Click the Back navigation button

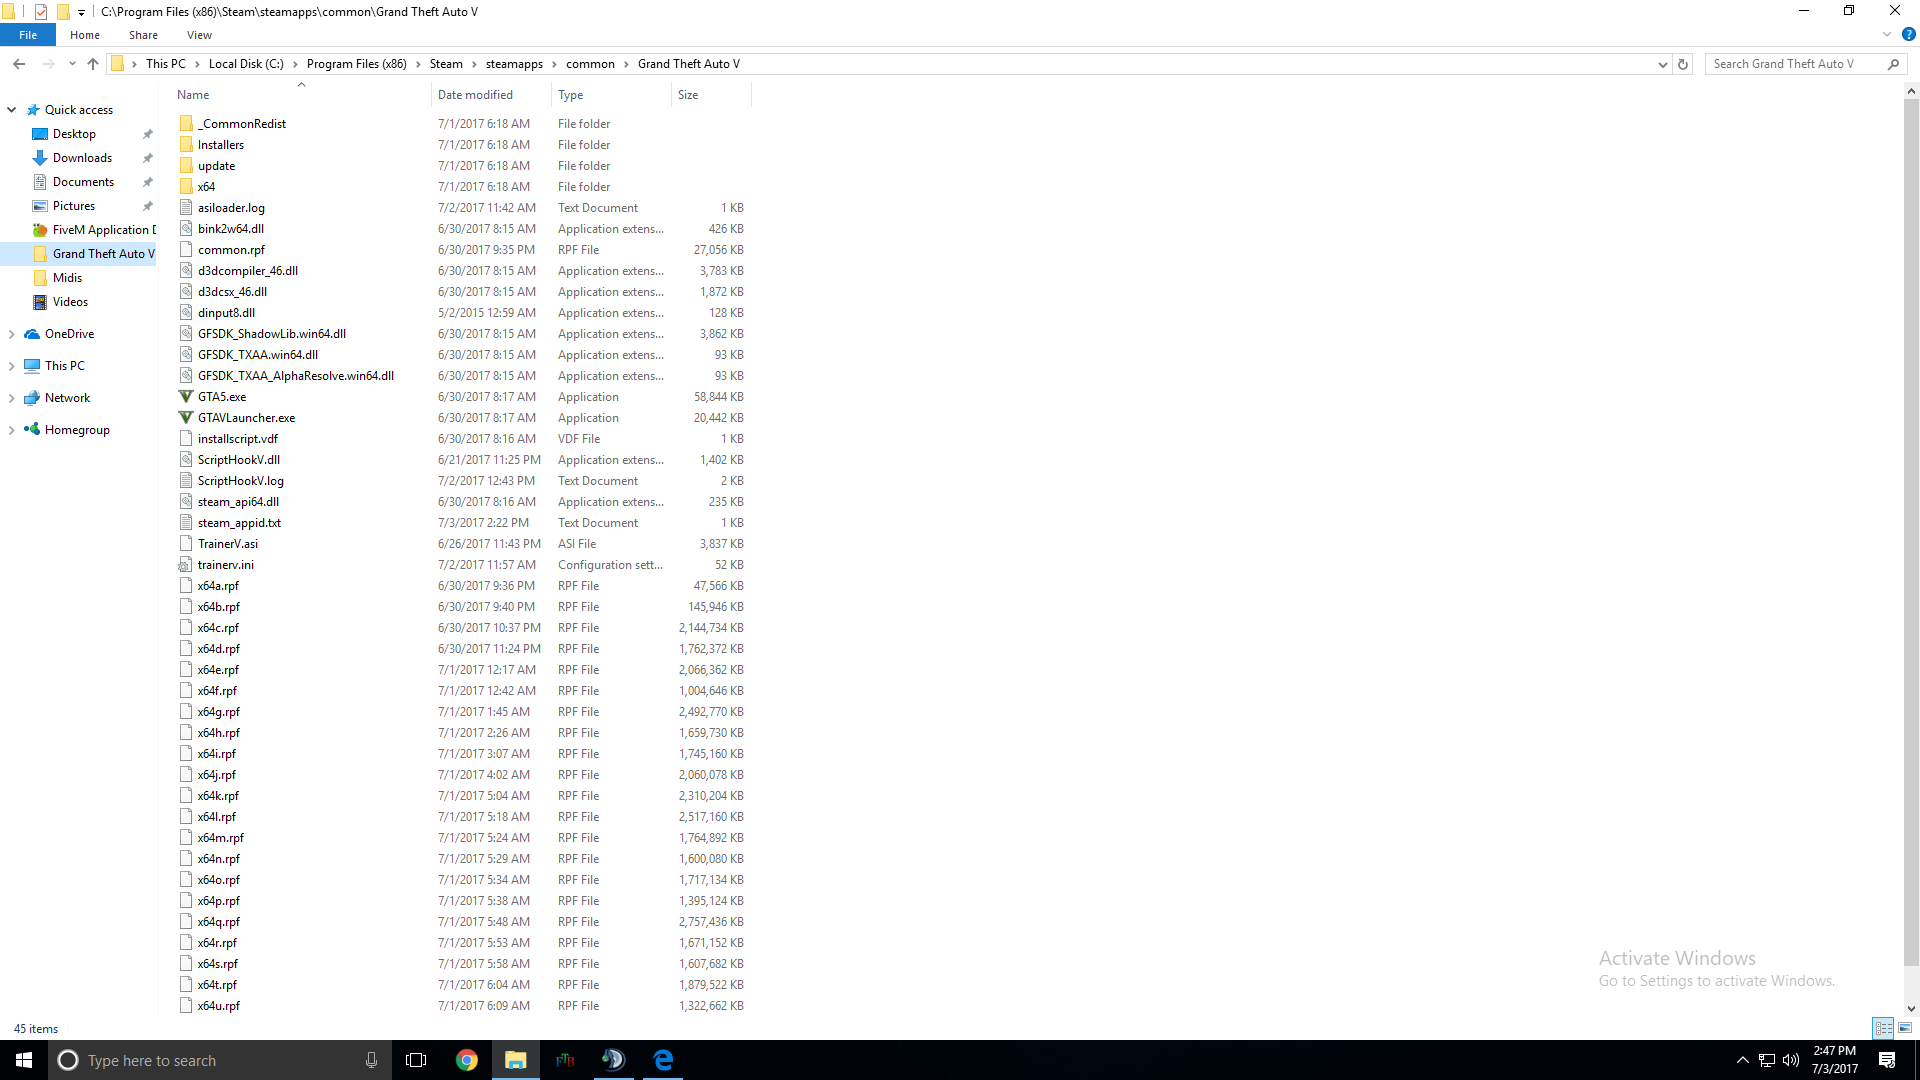(19, 63)
